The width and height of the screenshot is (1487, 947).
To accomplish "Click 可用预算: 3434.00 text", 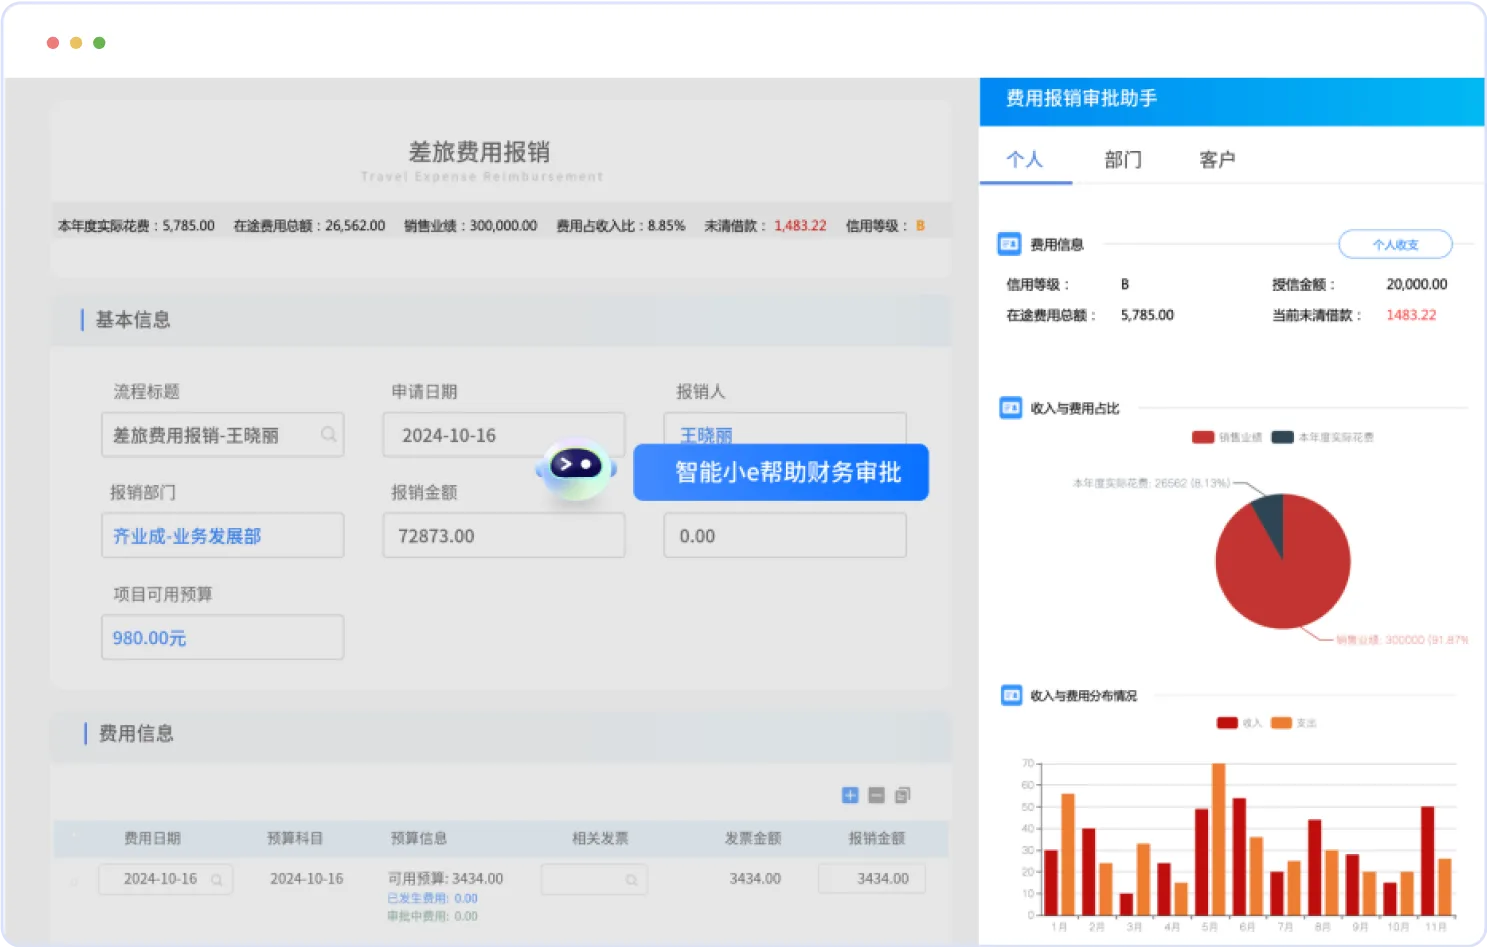I will (445, 878).
